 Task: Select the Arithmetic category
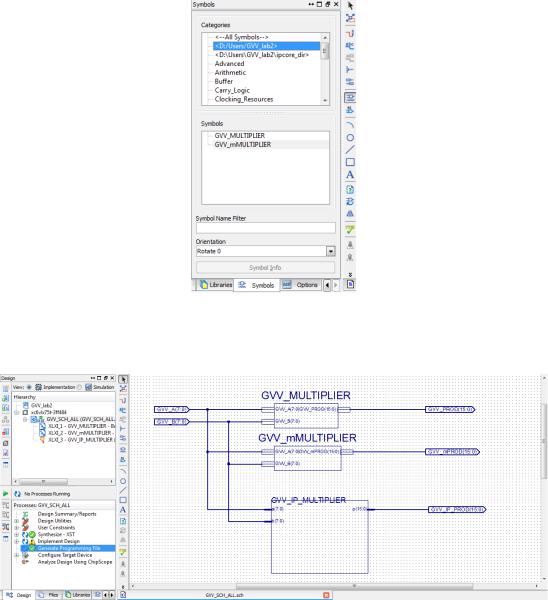click(230, 72)
